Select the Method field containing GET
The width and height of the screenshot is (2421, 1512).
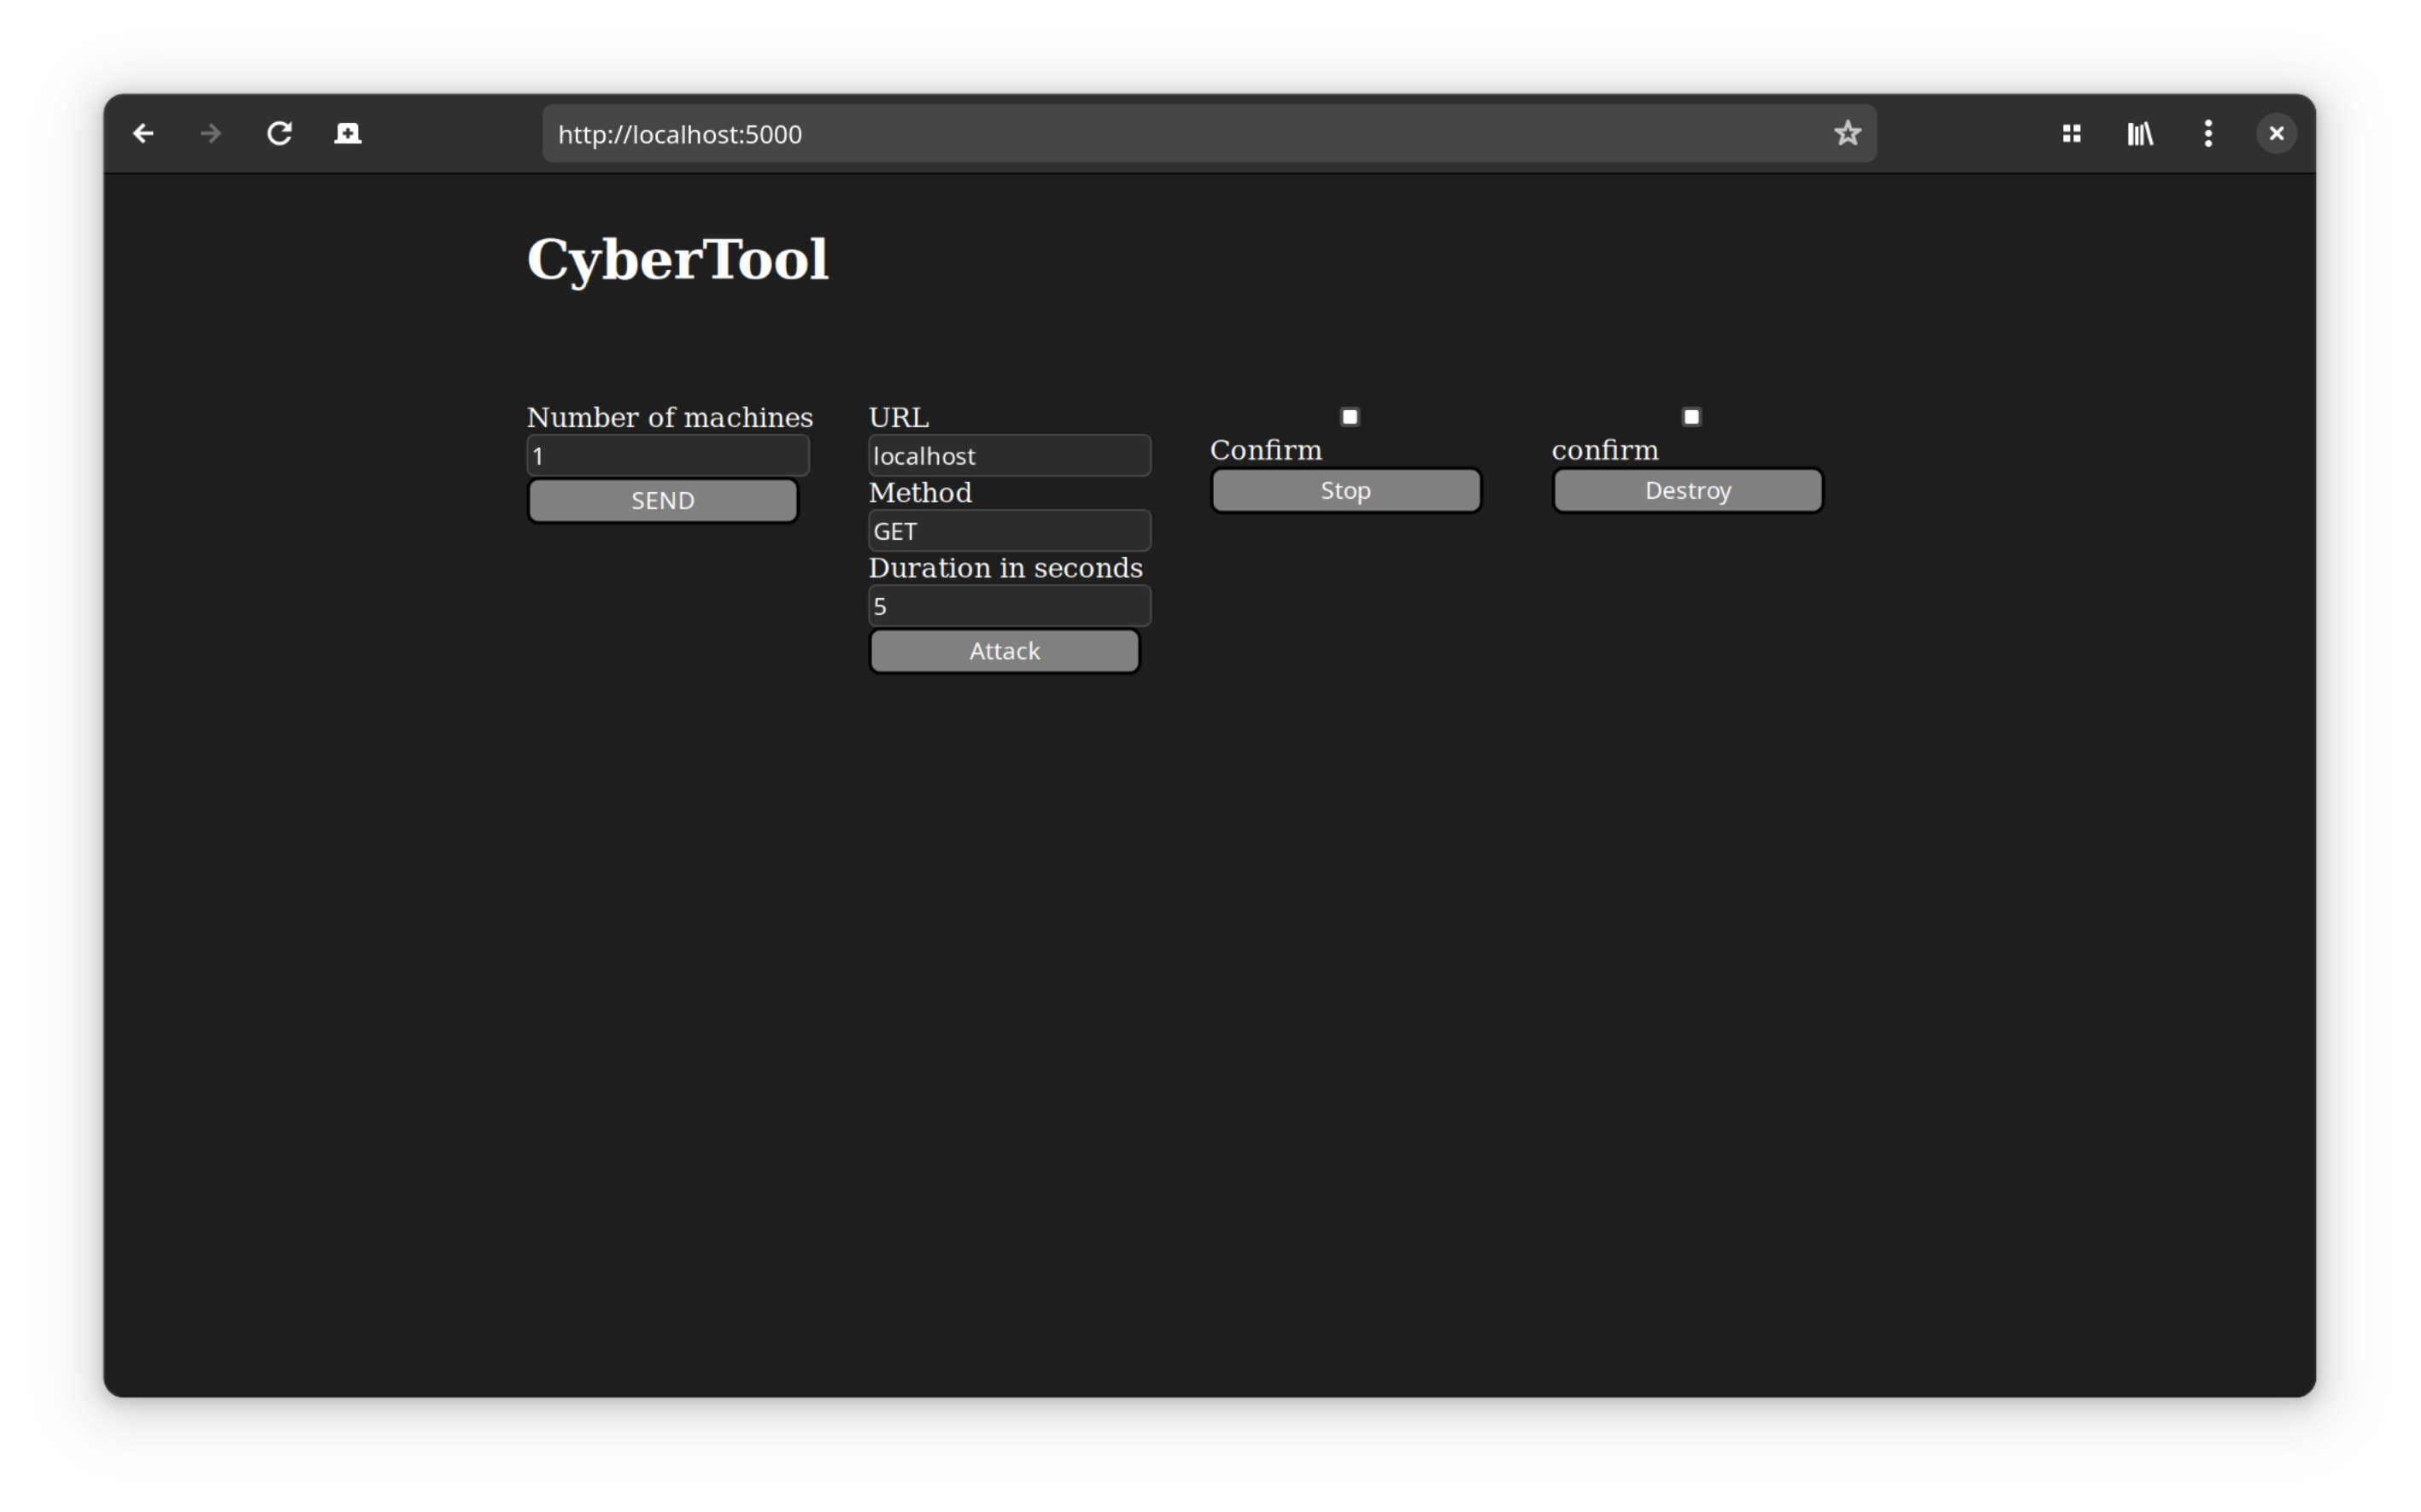pyautogui.click(x=1009, y=531)
